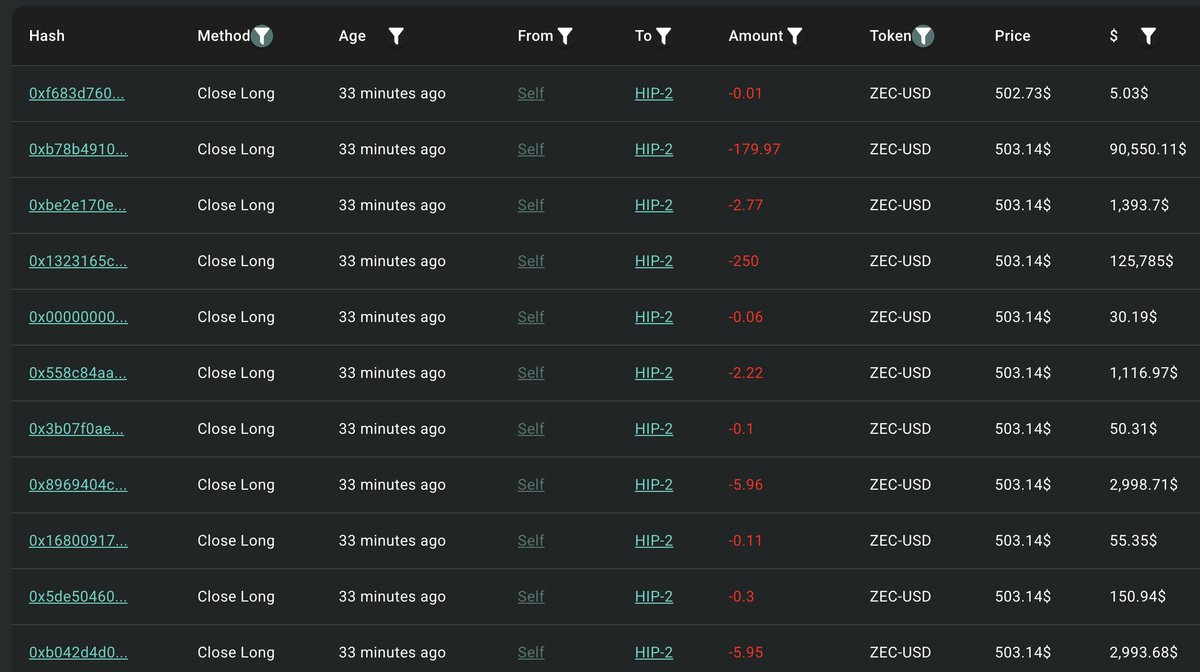
Task: Click the 0x3b07f0ae... hash link
Action: 78,429
